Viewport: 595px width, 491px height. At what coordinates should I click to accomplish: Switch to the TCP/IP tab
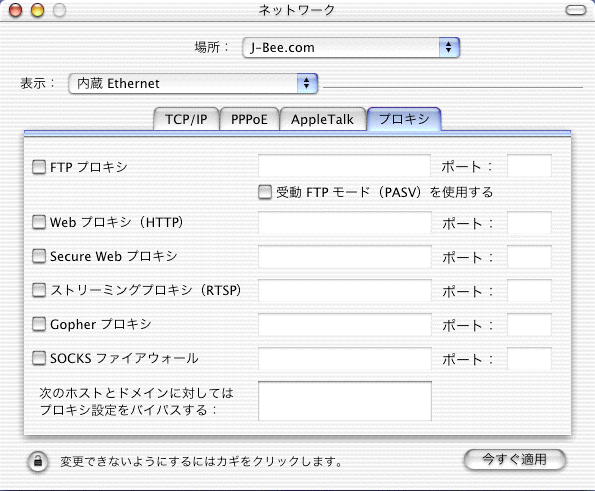point(186,120)
